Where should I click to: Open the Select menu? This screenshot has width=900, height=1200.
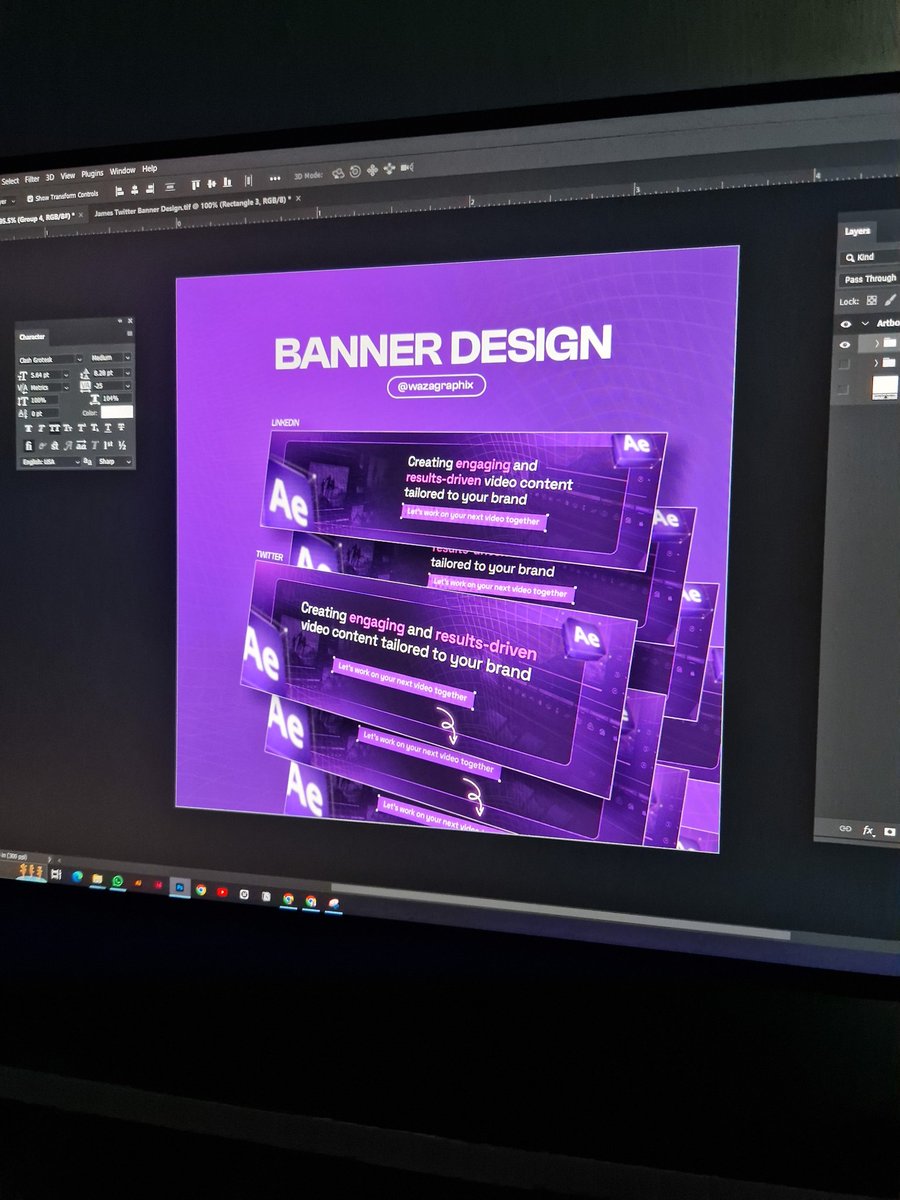pos(10,181)
